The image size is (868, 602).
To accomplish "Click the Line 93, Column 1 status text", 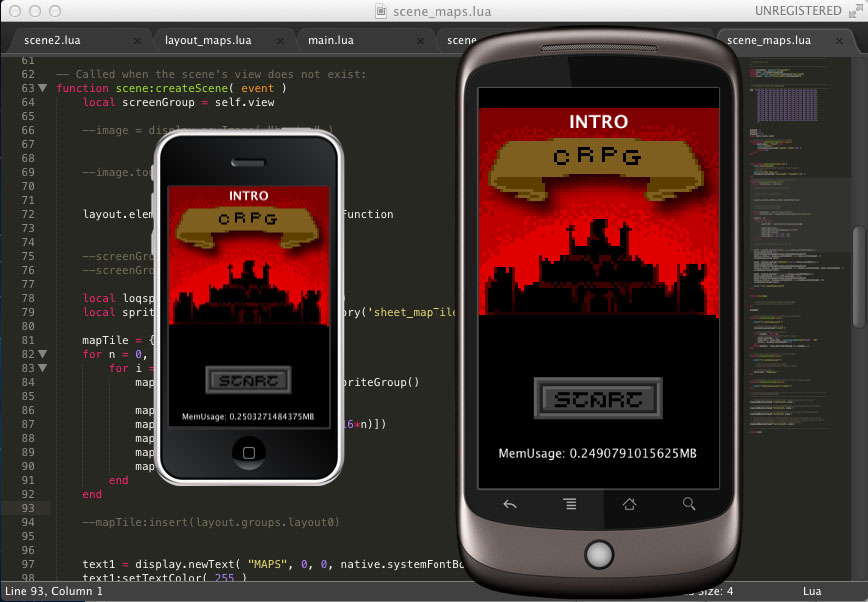I will click(54, 591).
